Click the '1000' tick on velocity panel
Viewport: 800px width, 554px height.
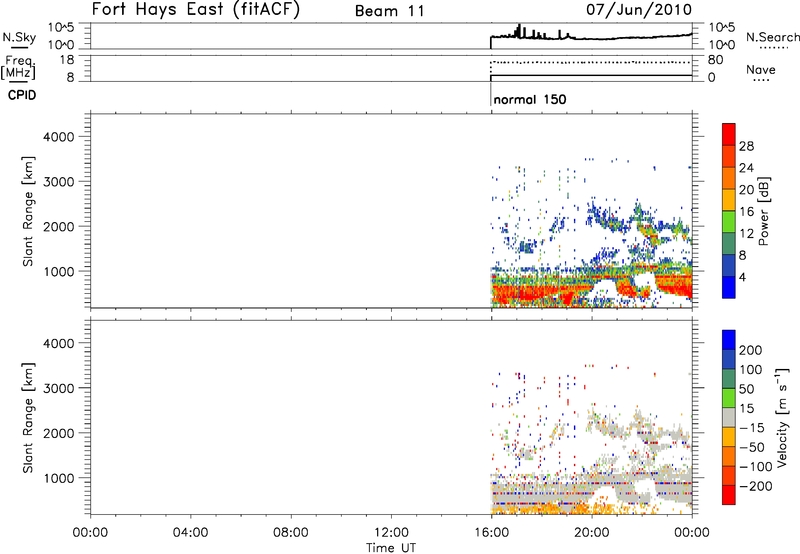[59, 478]
